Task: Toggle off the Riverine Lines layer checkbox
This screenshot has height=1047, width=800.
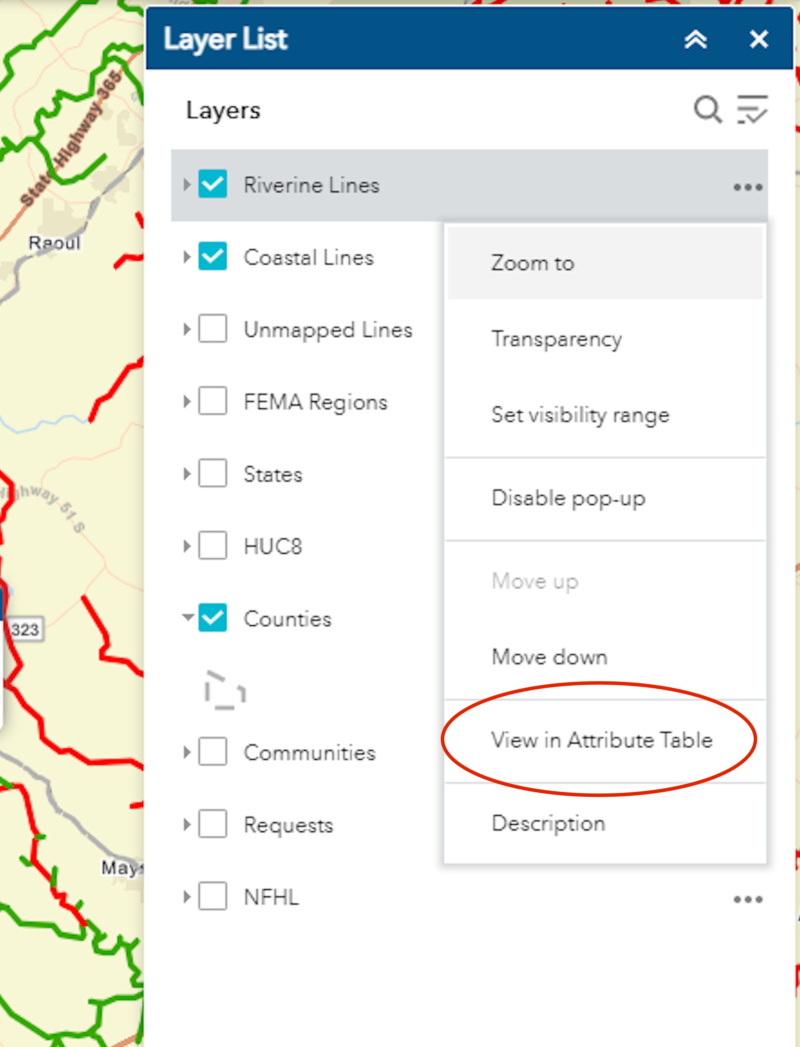Action: pyautogui.click(x=211, y=184)
